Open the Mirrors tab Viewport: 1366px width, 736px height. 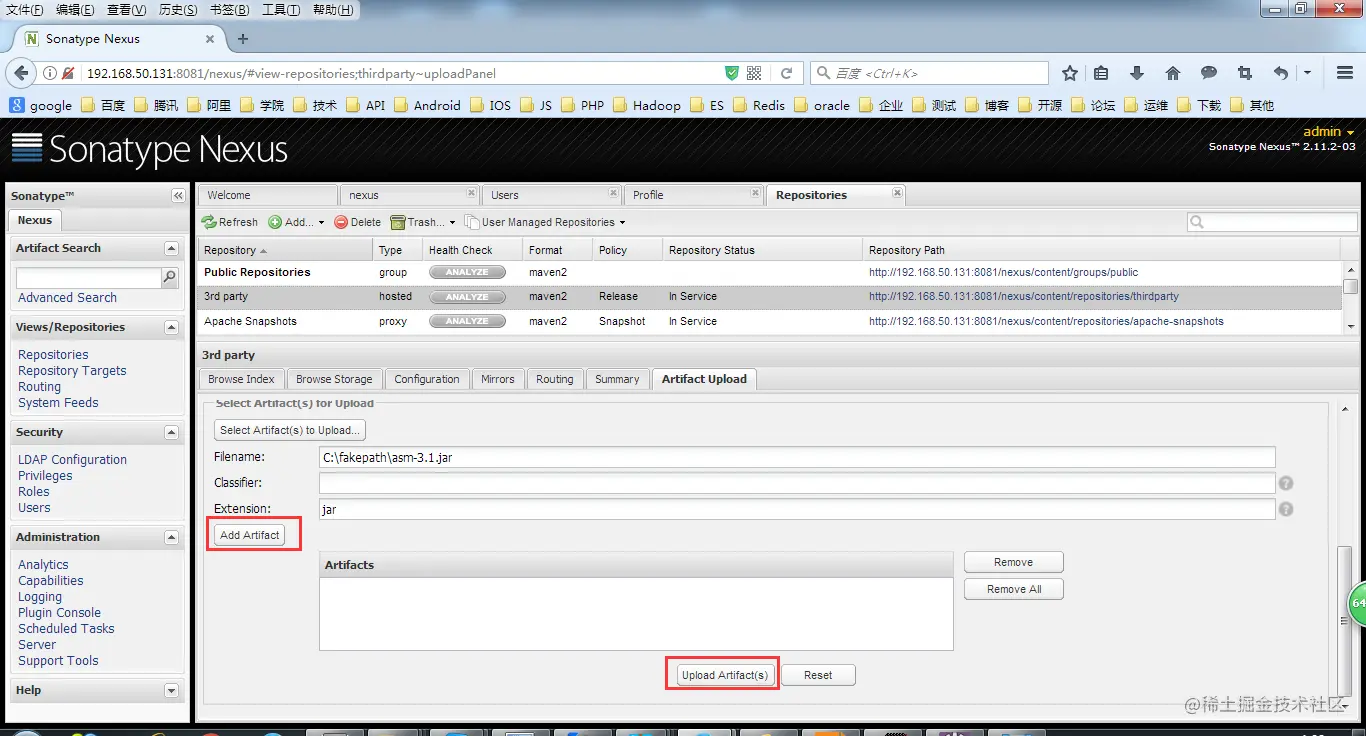pyautogui.click(x=497, y=379)
